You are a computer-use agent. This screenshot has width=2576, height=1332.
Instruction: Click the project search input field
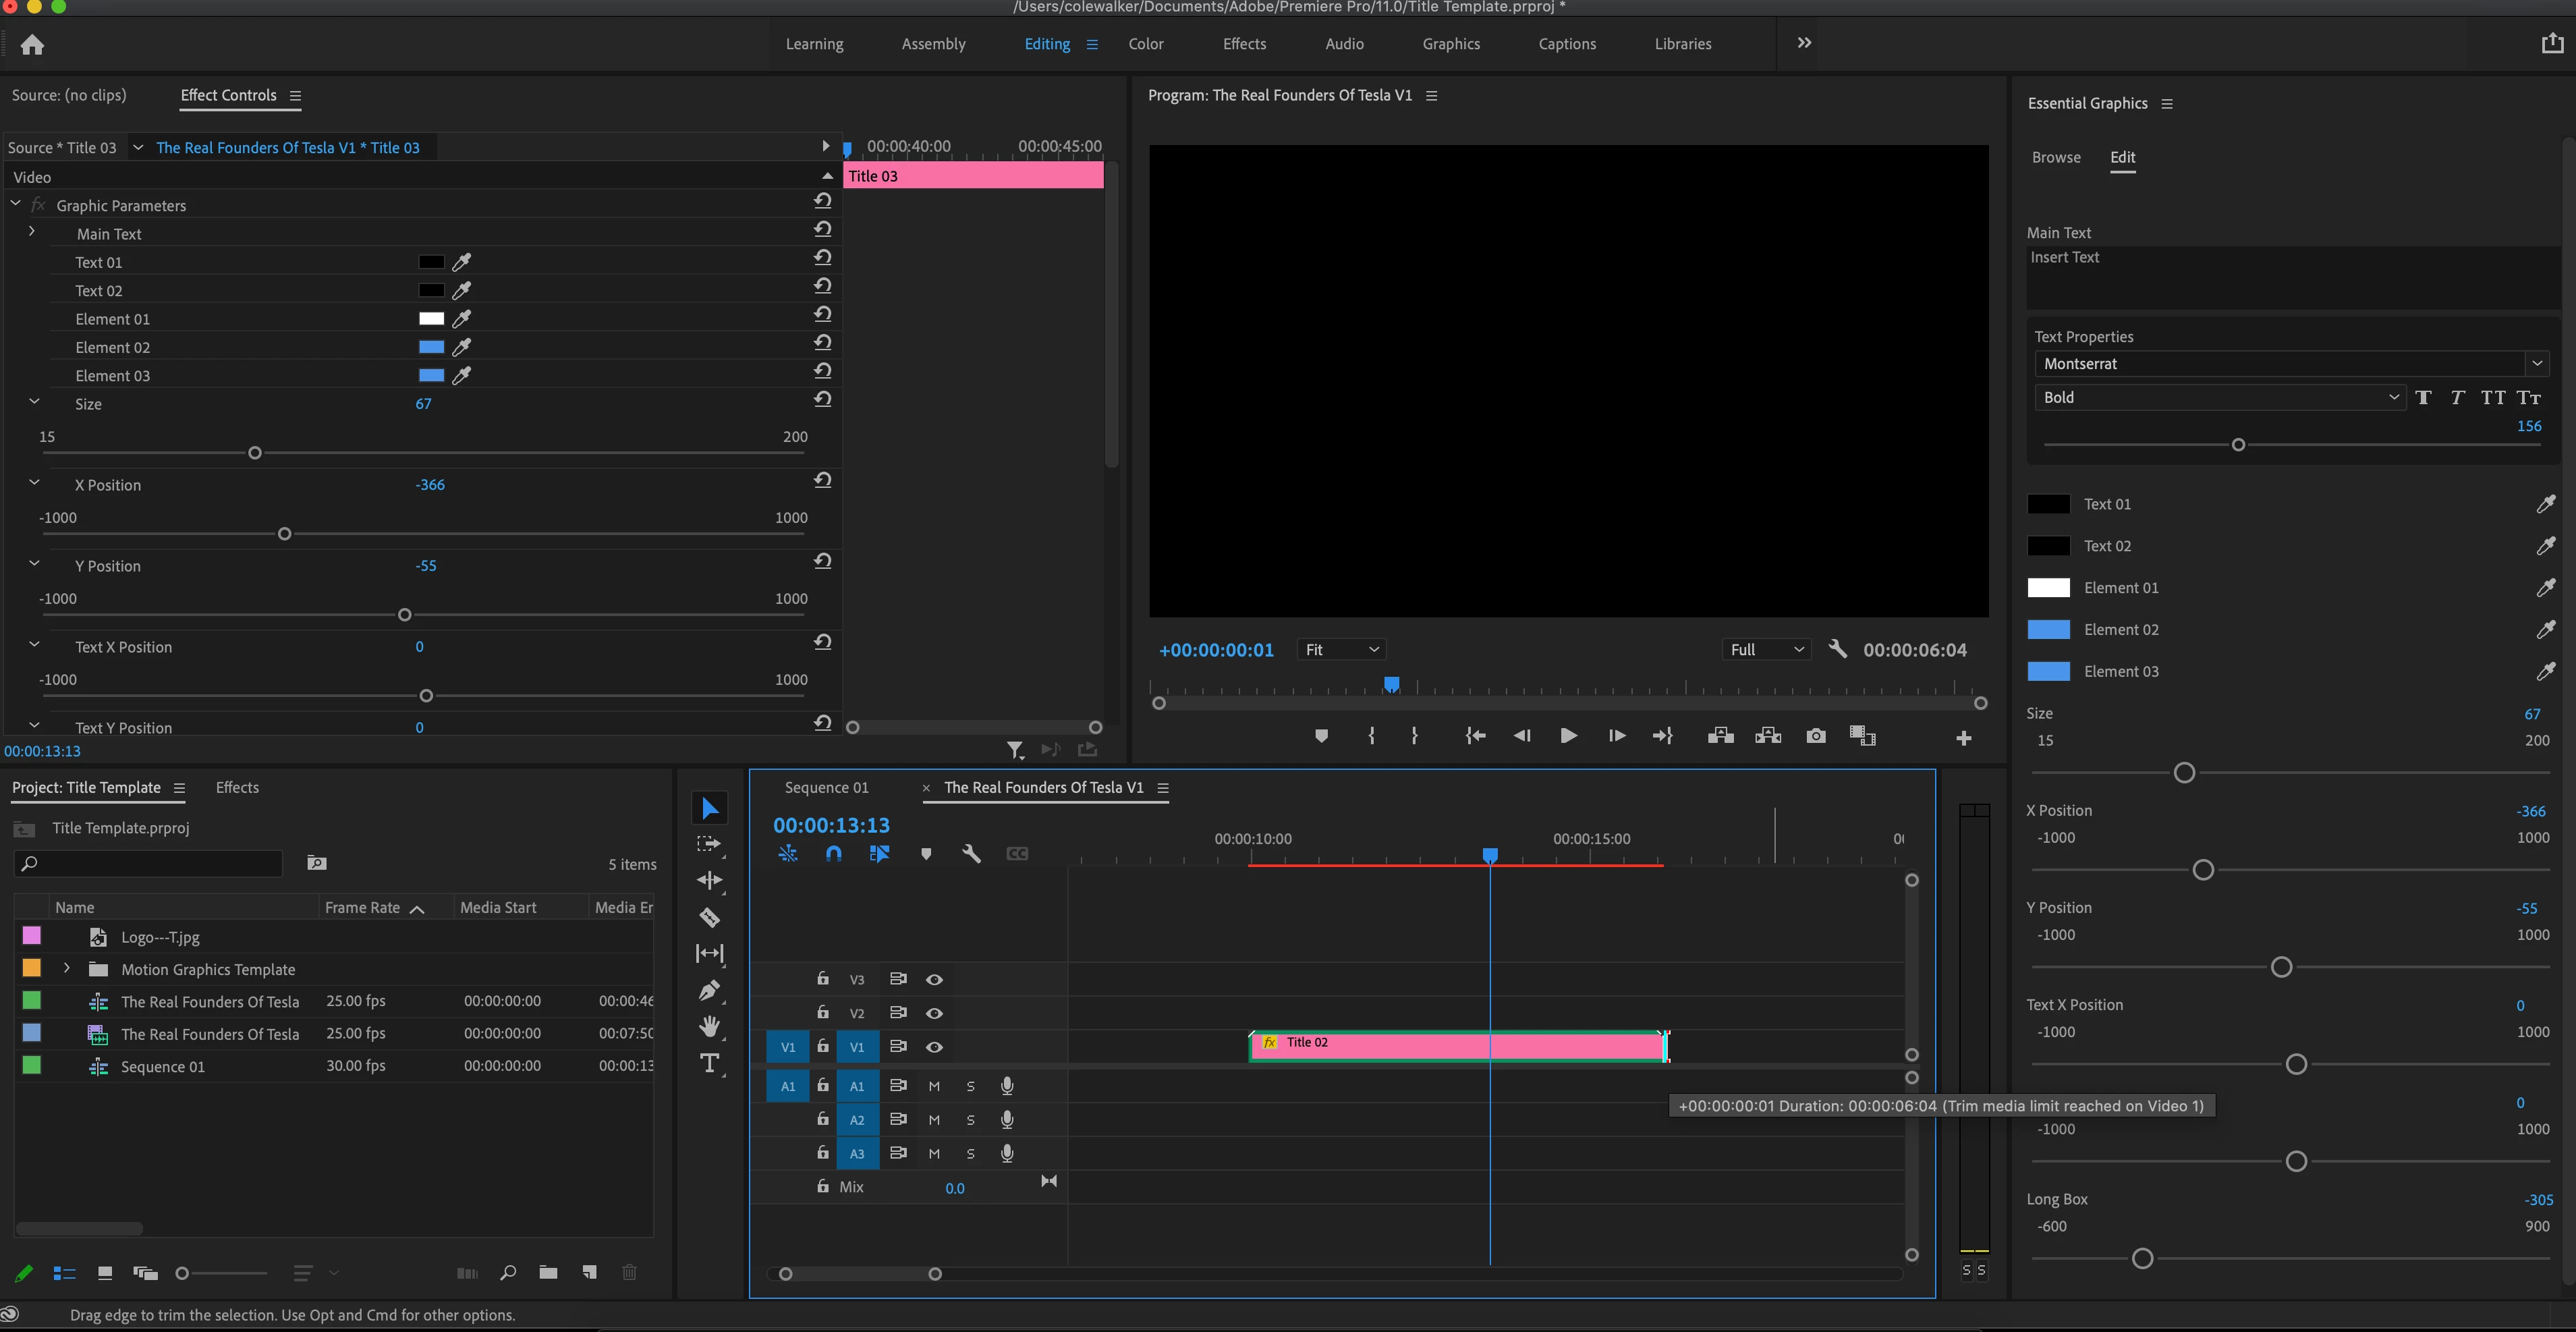[x=150, y=863]
